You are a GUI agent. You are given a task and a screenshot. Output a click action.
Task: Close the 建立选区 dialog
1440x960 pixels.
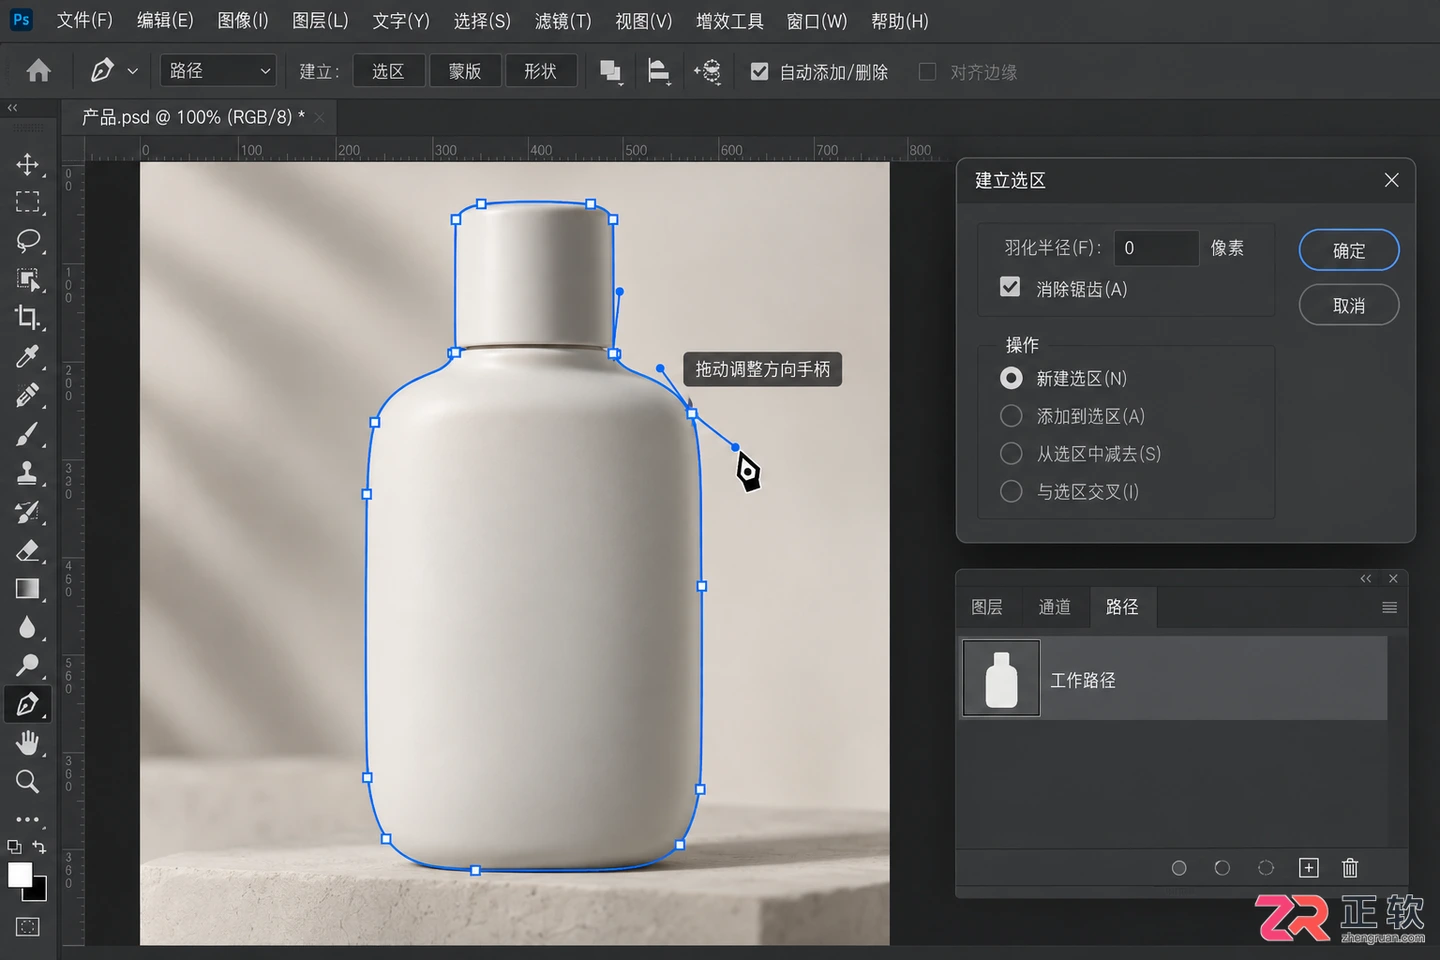tap(1391, 180)
